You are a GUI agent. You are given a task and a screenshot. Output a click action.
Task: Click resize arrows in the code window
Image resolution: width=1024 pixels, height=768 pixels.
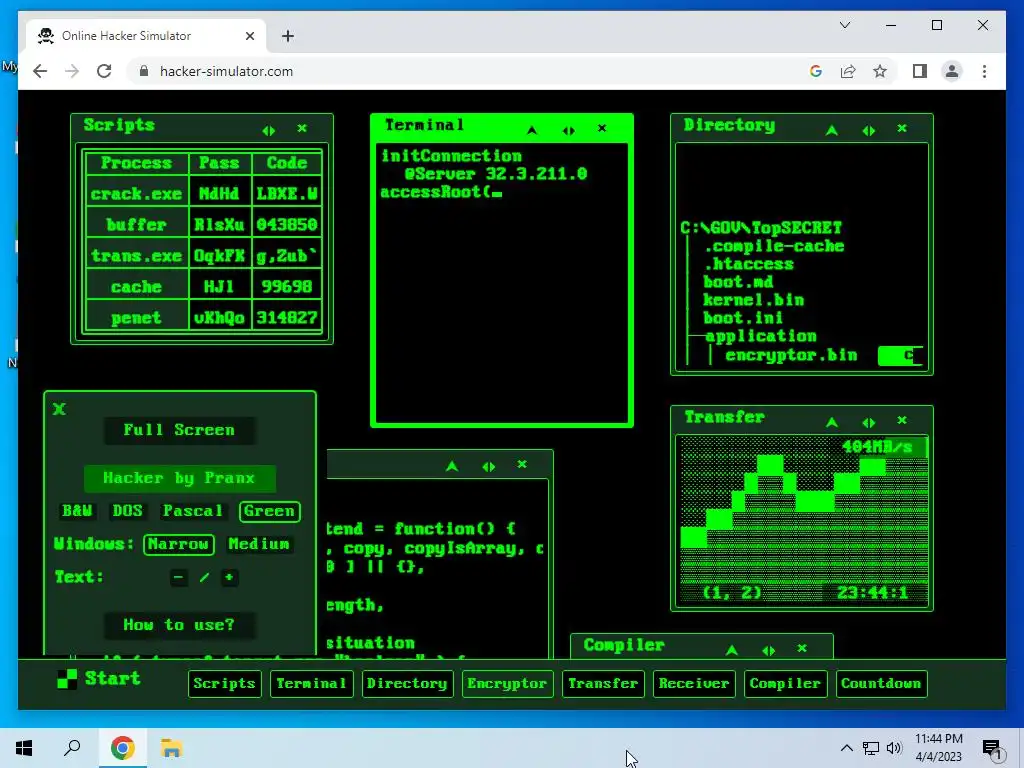(x=488, y=467)
